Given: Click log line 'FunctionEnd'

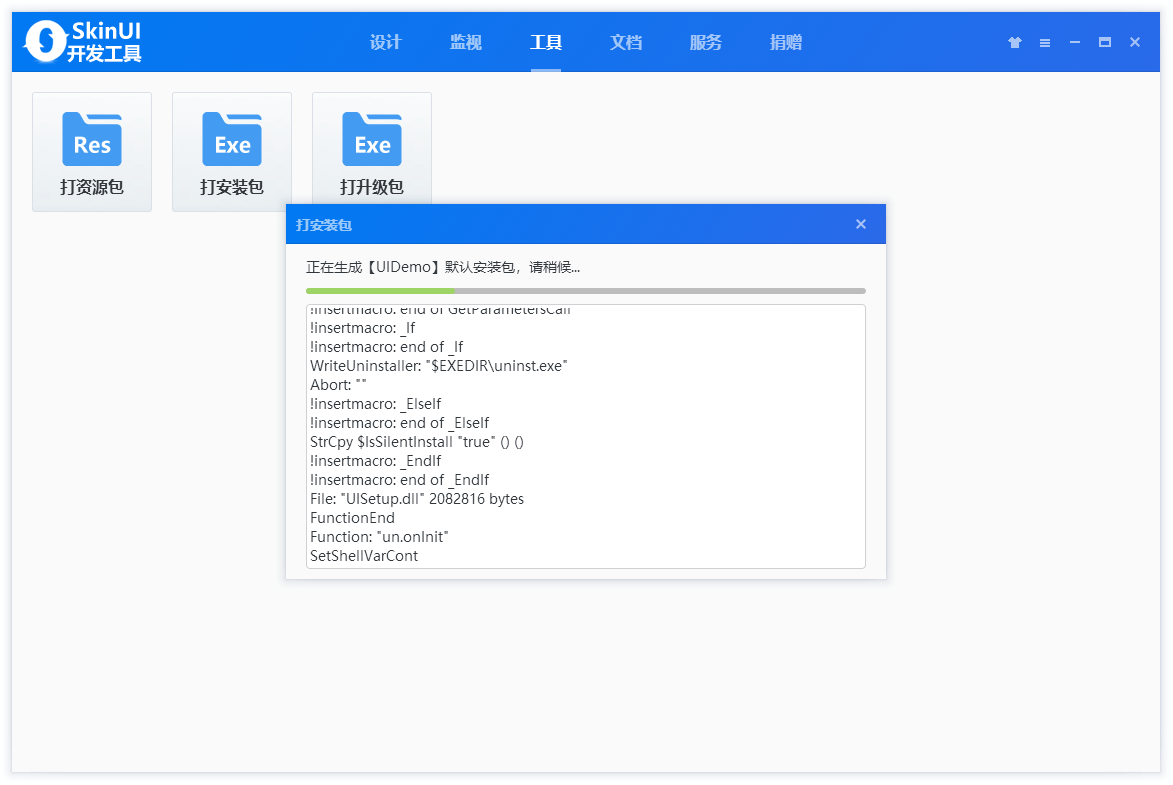Looking at the screenshot, I should pyautogui.click(x=352, y=518).
